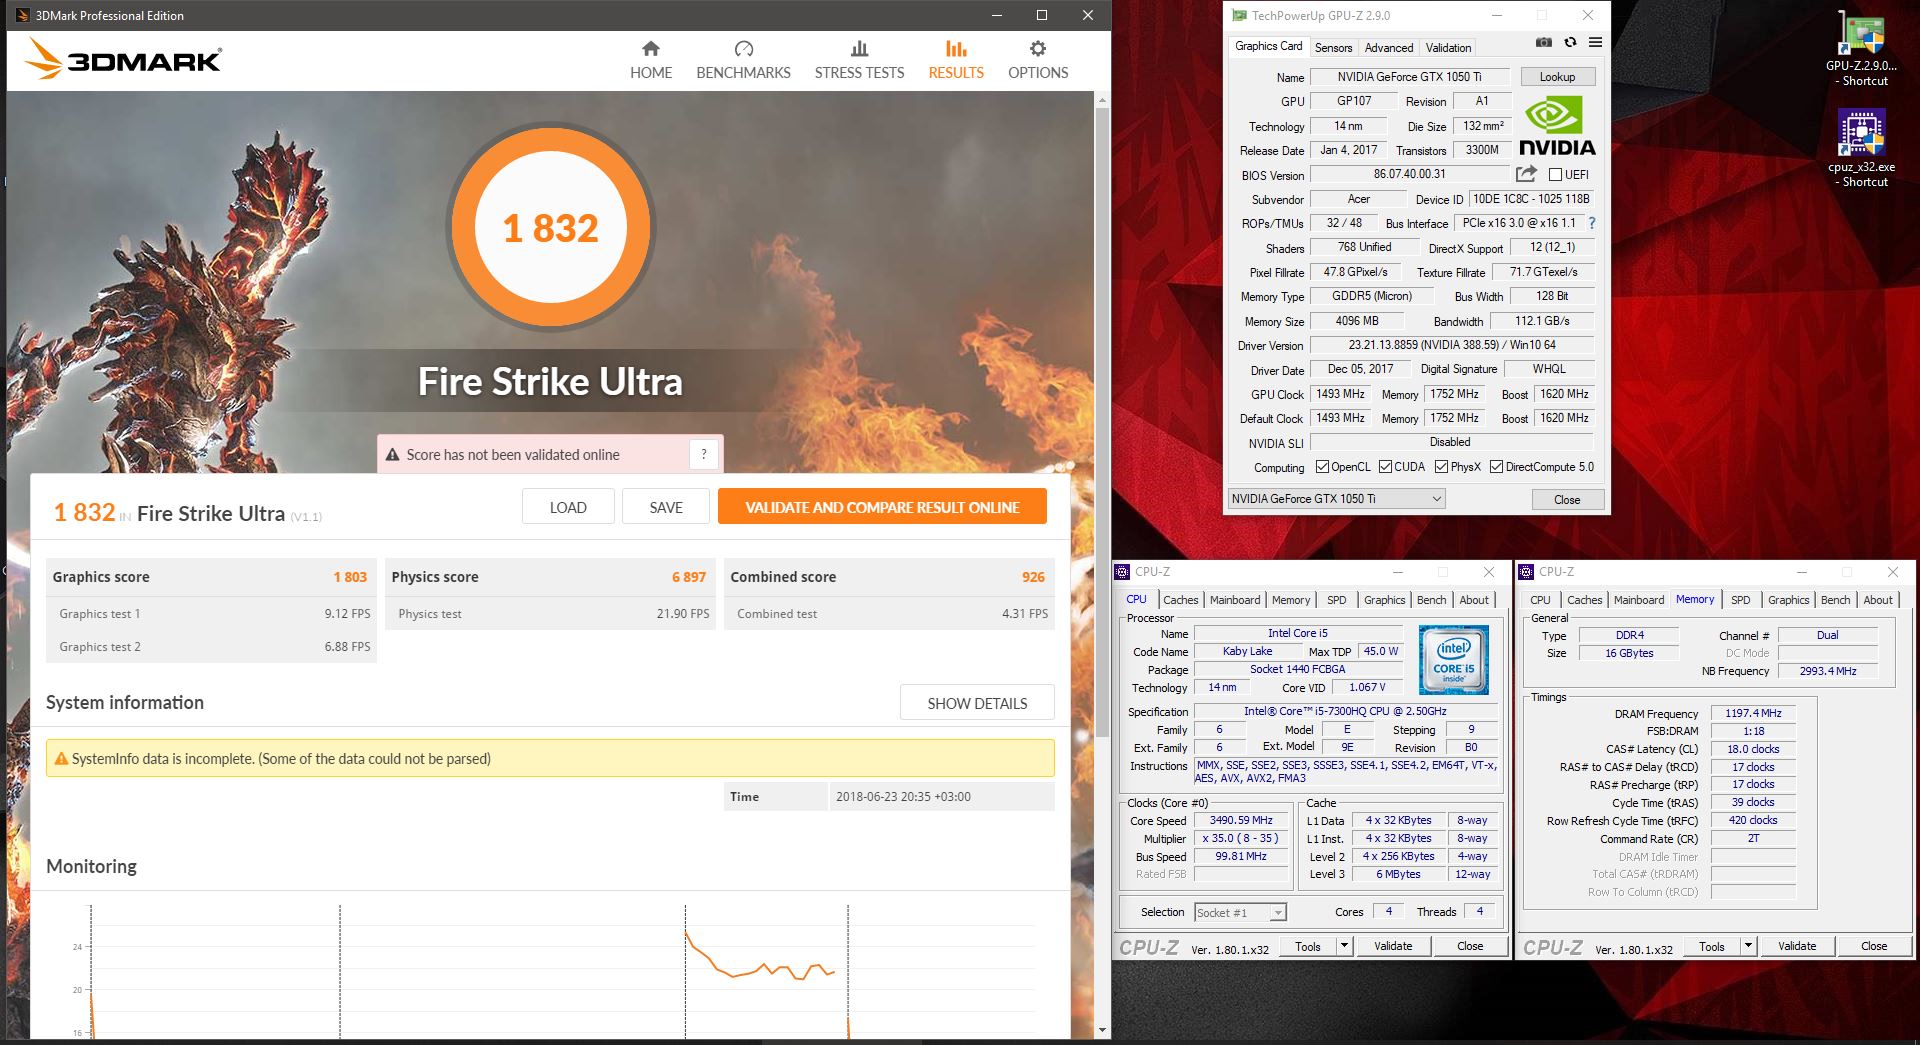Click Tools button in CPU-Z Memory window
This screenshot has width=1920, height=1045.
1712,946
